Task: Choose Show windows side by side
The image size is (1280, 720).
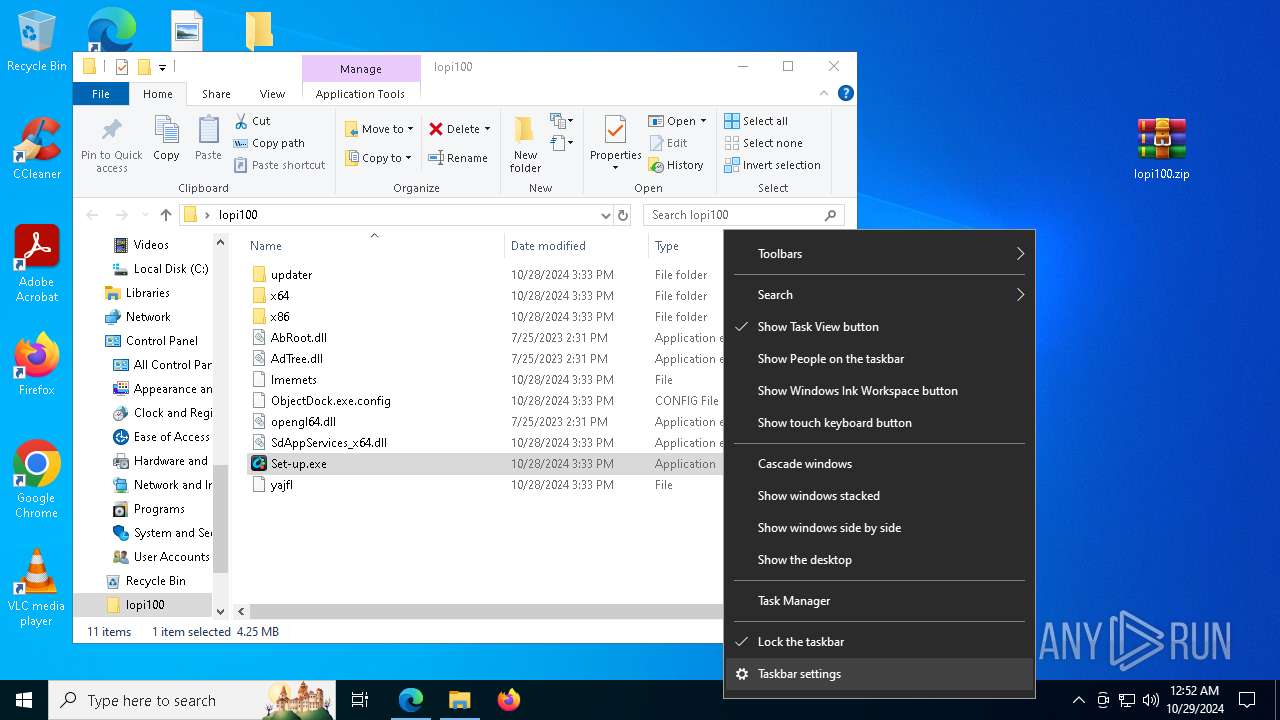Action: click(880, 528)
